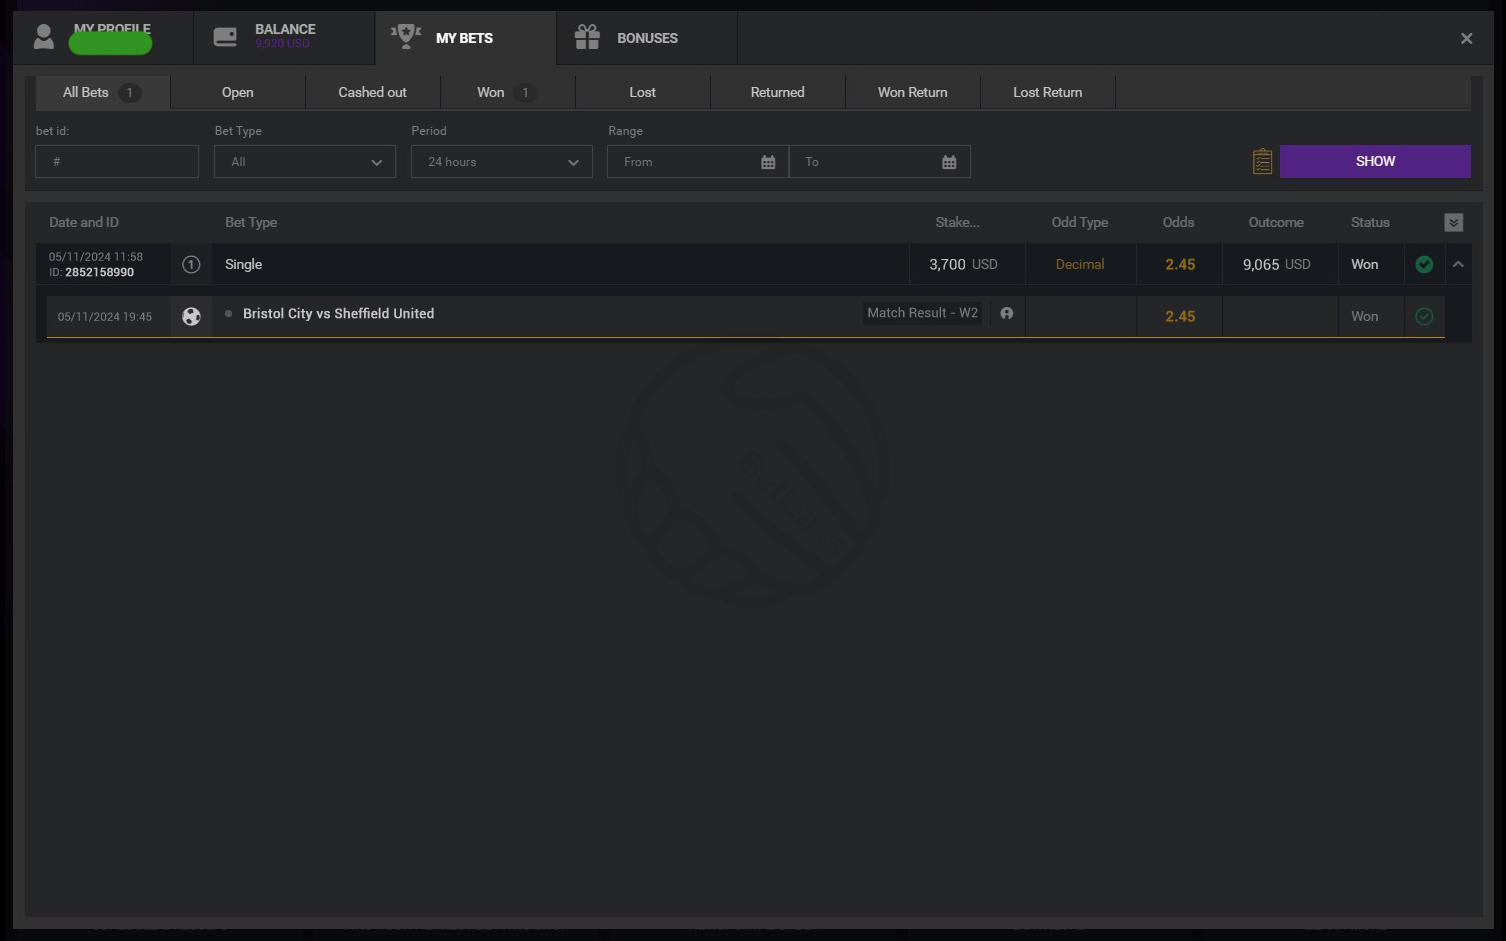Click the My Bets trophy icon

(405, 36)
